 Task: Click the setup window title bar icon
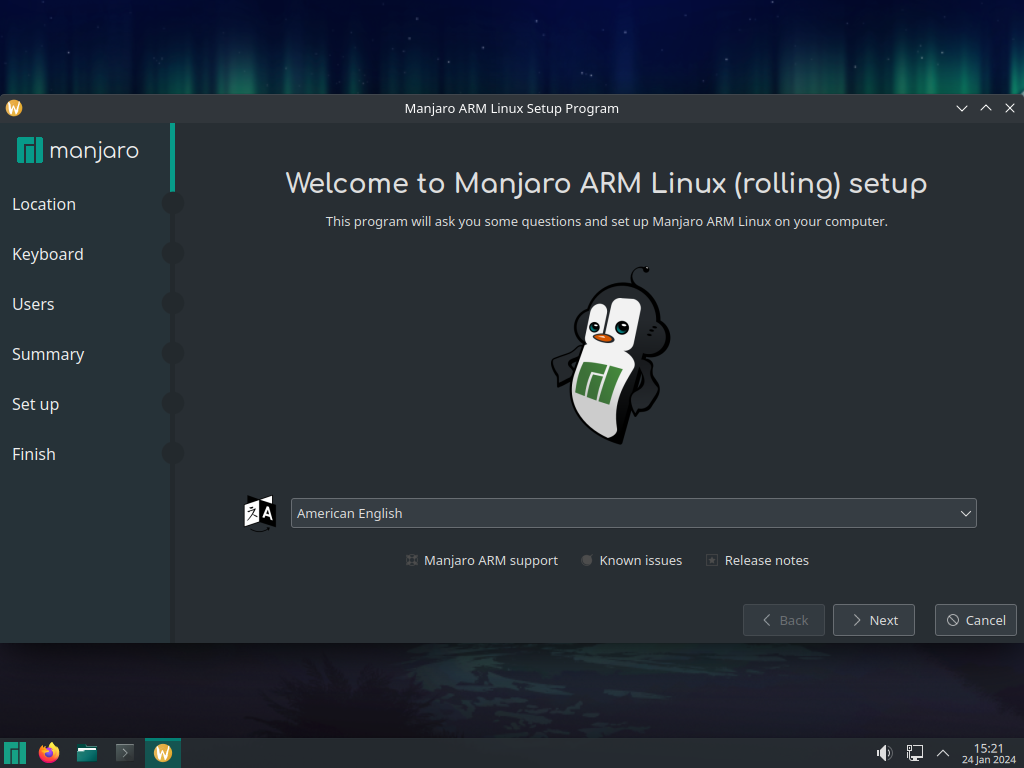14,108
